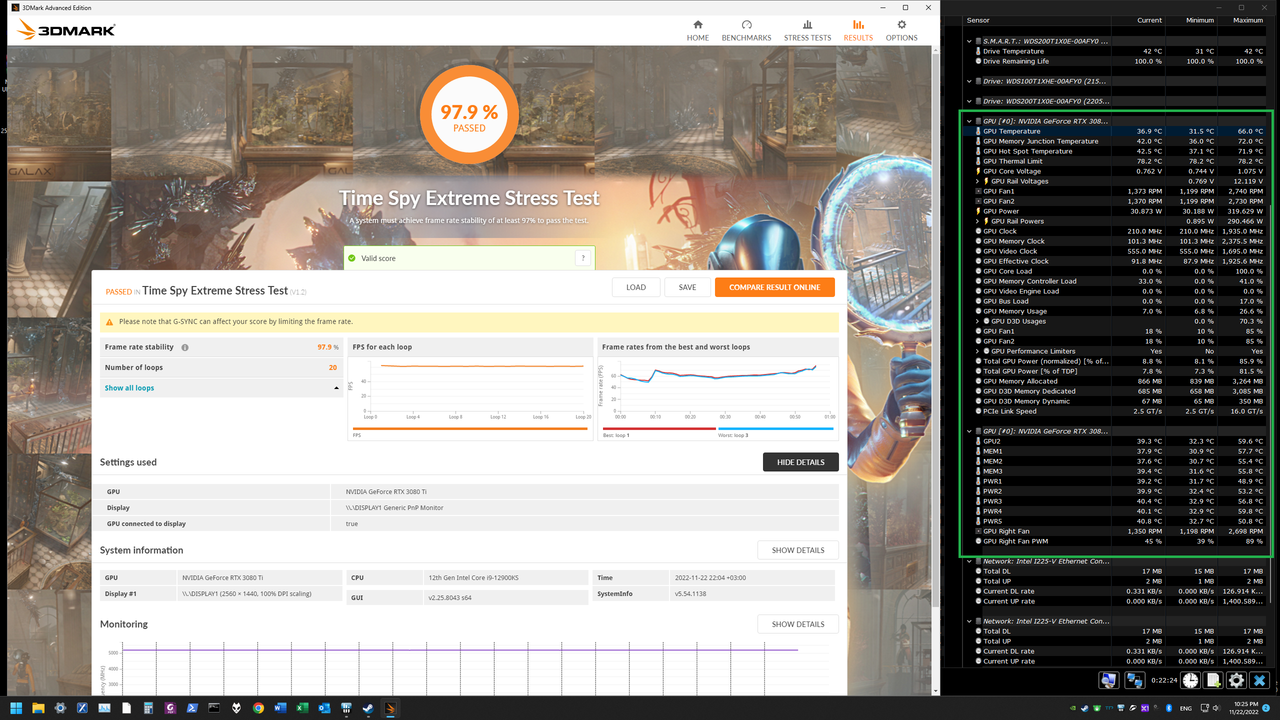
Task: Open the 3DMark HOME icon tab
Action: pyautogui.click(x=698, y=30)
